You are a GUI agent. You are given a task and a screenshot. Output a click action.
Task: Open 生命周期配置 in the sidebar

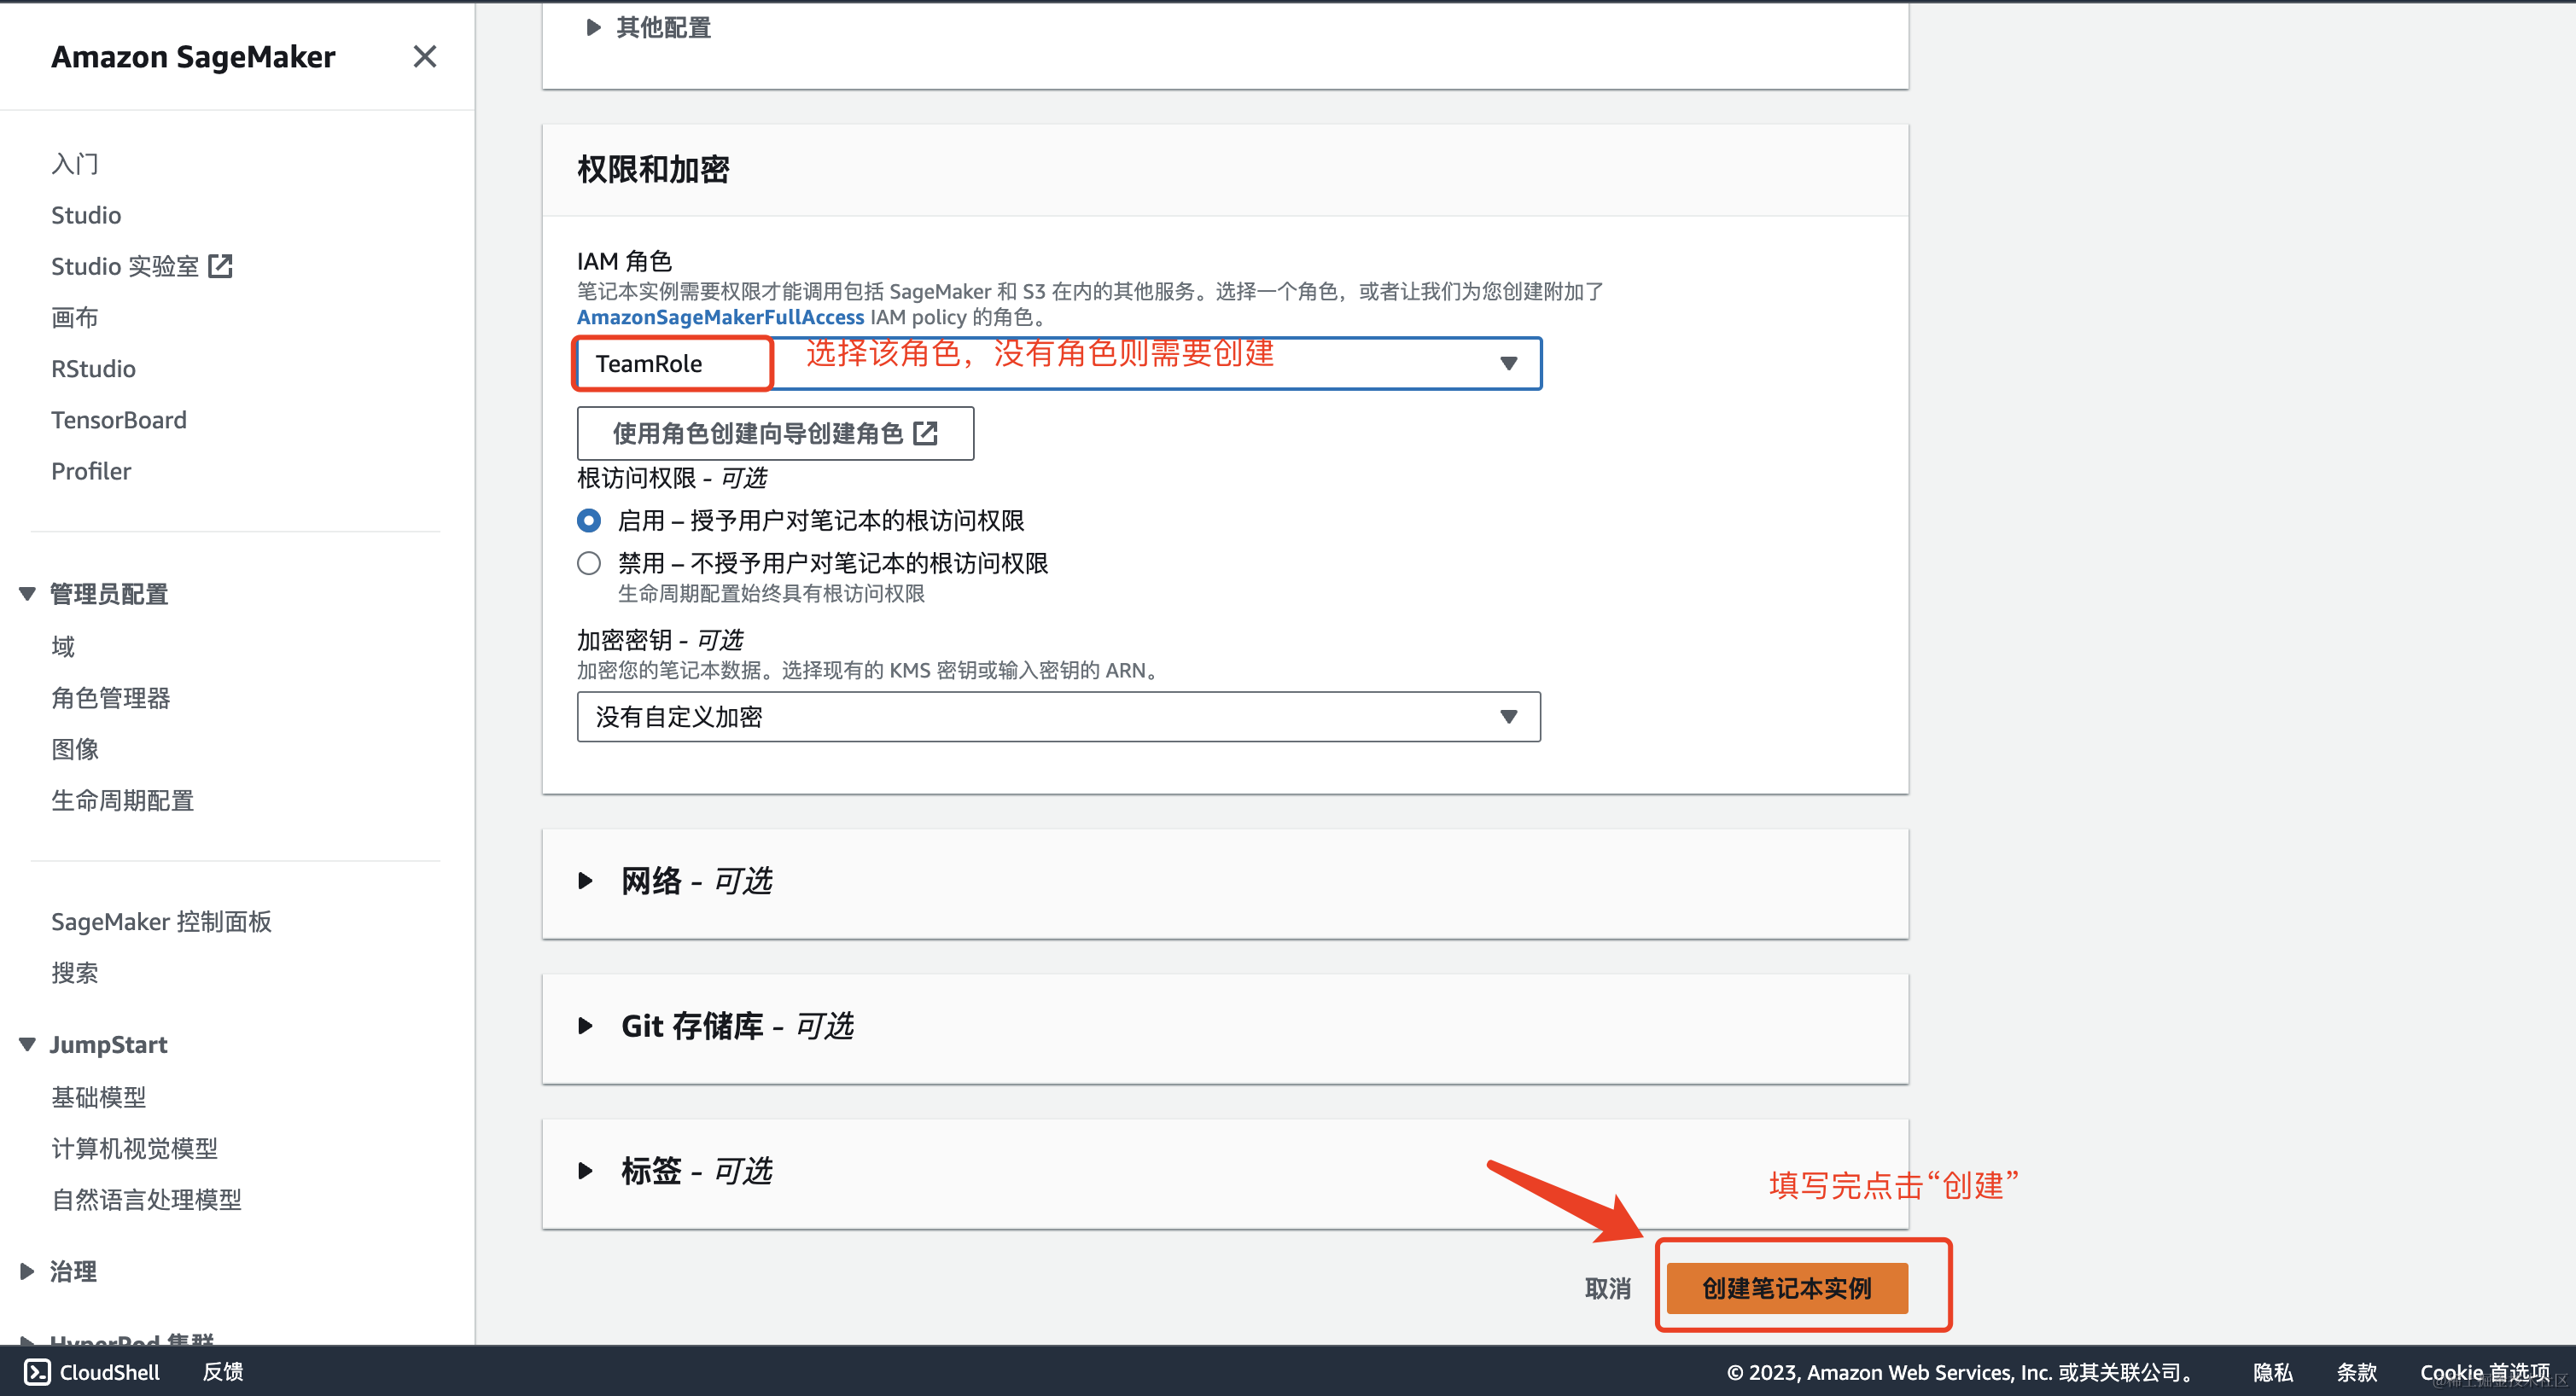pos(123,801)
